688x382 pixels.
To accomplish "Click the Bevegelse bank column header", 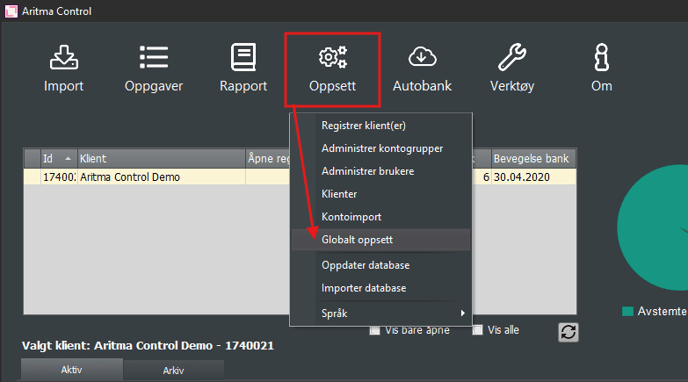I will pyautogui.click(x=533, y=158).
